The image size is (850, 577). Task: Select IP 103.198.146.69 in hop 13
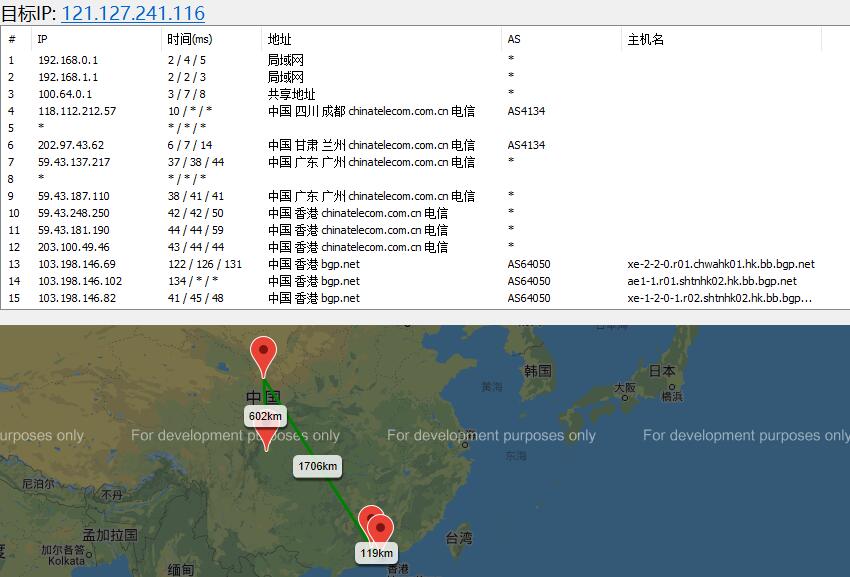[77, 264]
